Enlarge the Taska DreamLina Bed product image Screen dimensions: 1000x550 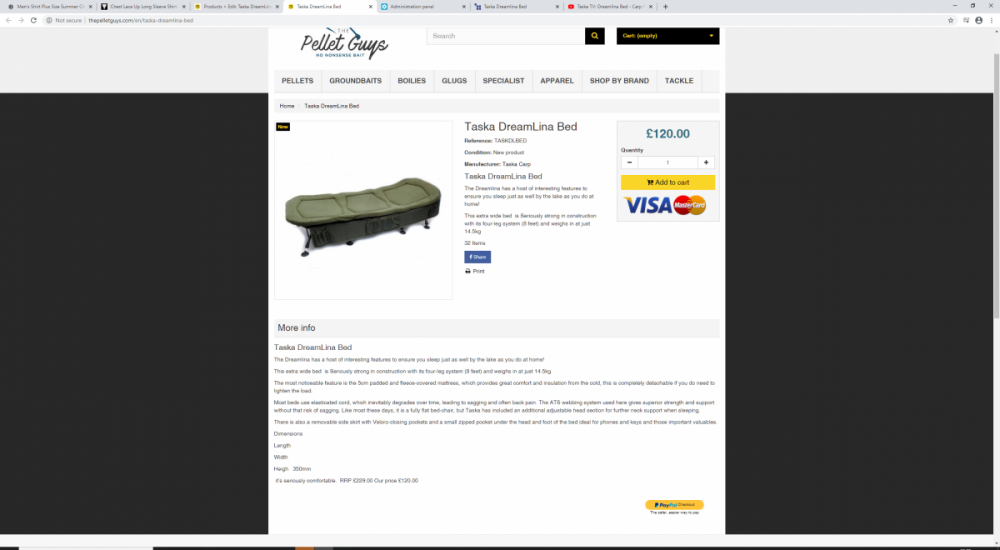[364, 210]
